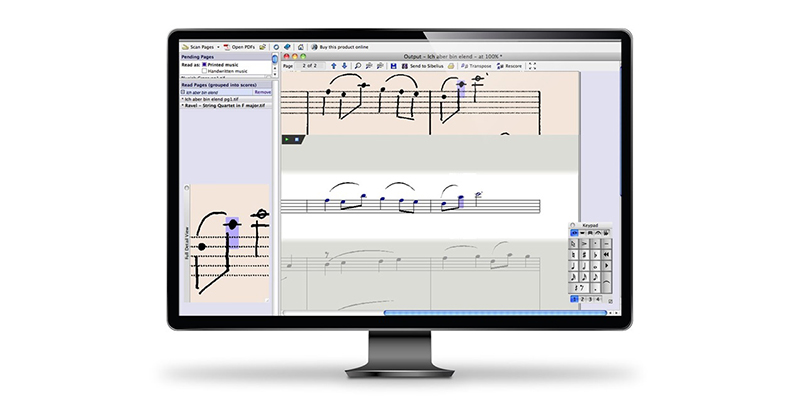The height and width of the screenshot is (400, 800).
Task: Click the flat sign key on the Keypad
Action: tap(595, 255)
